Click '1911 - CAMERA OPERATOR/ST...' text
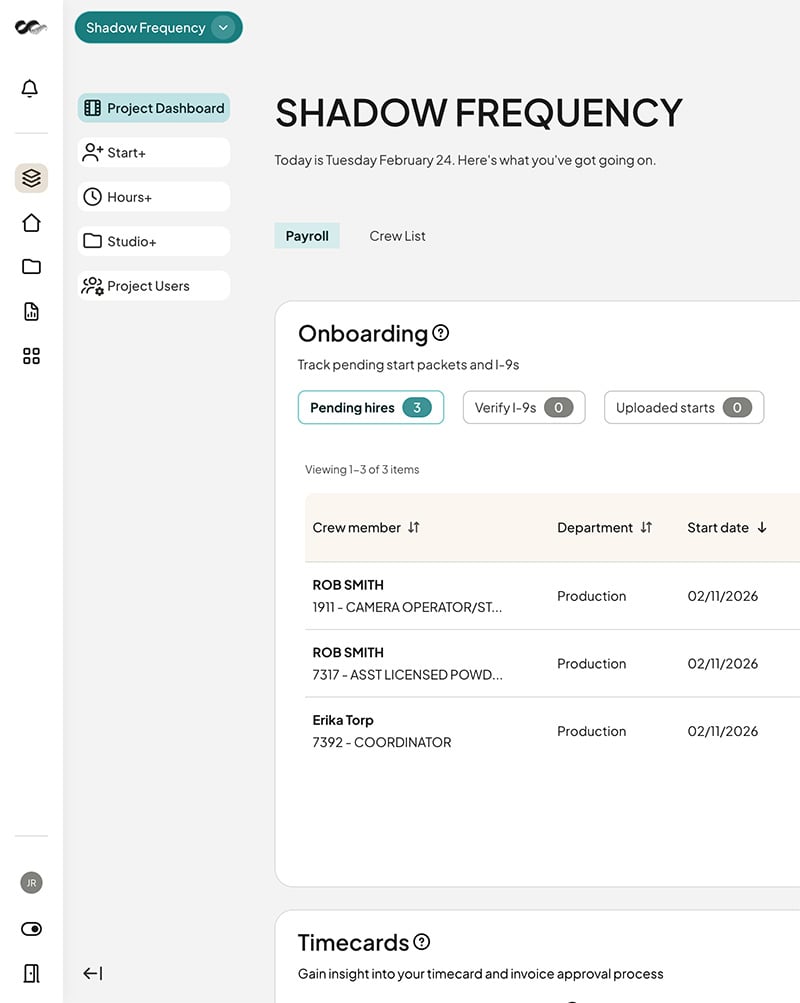Screen dimensions: 800x1003 407,607
